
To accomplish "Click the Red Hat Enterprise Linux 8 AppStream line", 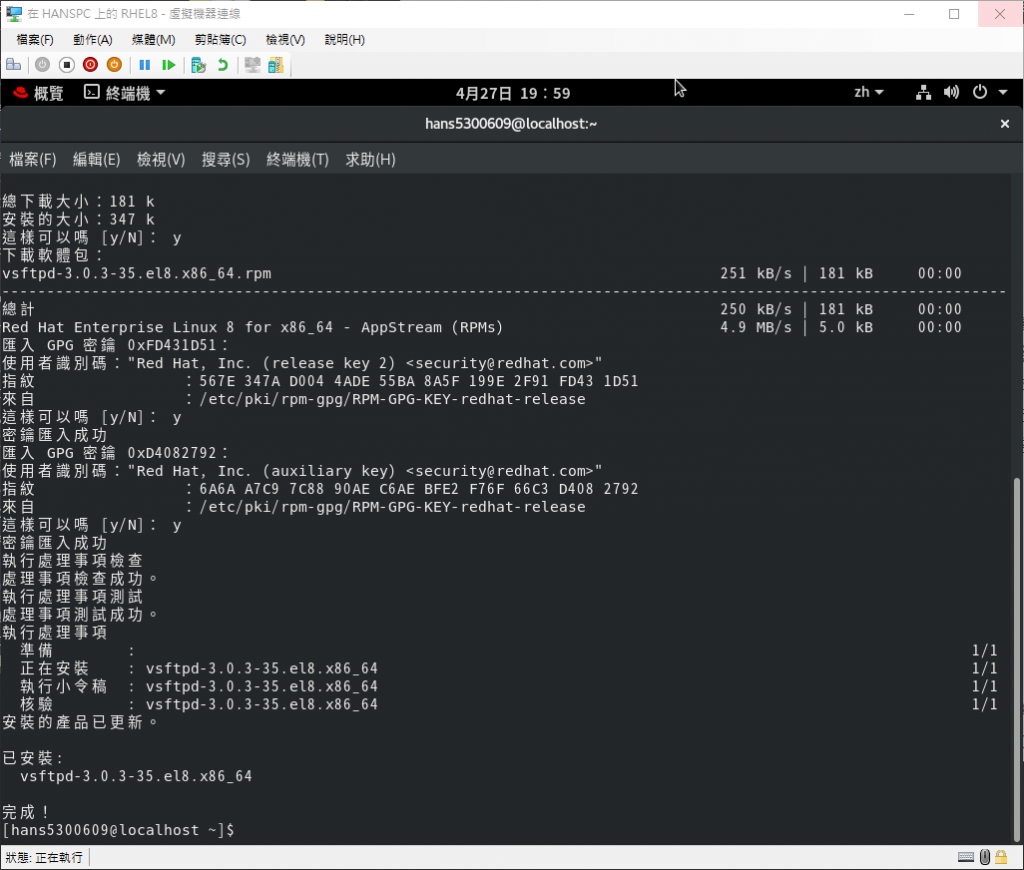I will coord(252,327).
